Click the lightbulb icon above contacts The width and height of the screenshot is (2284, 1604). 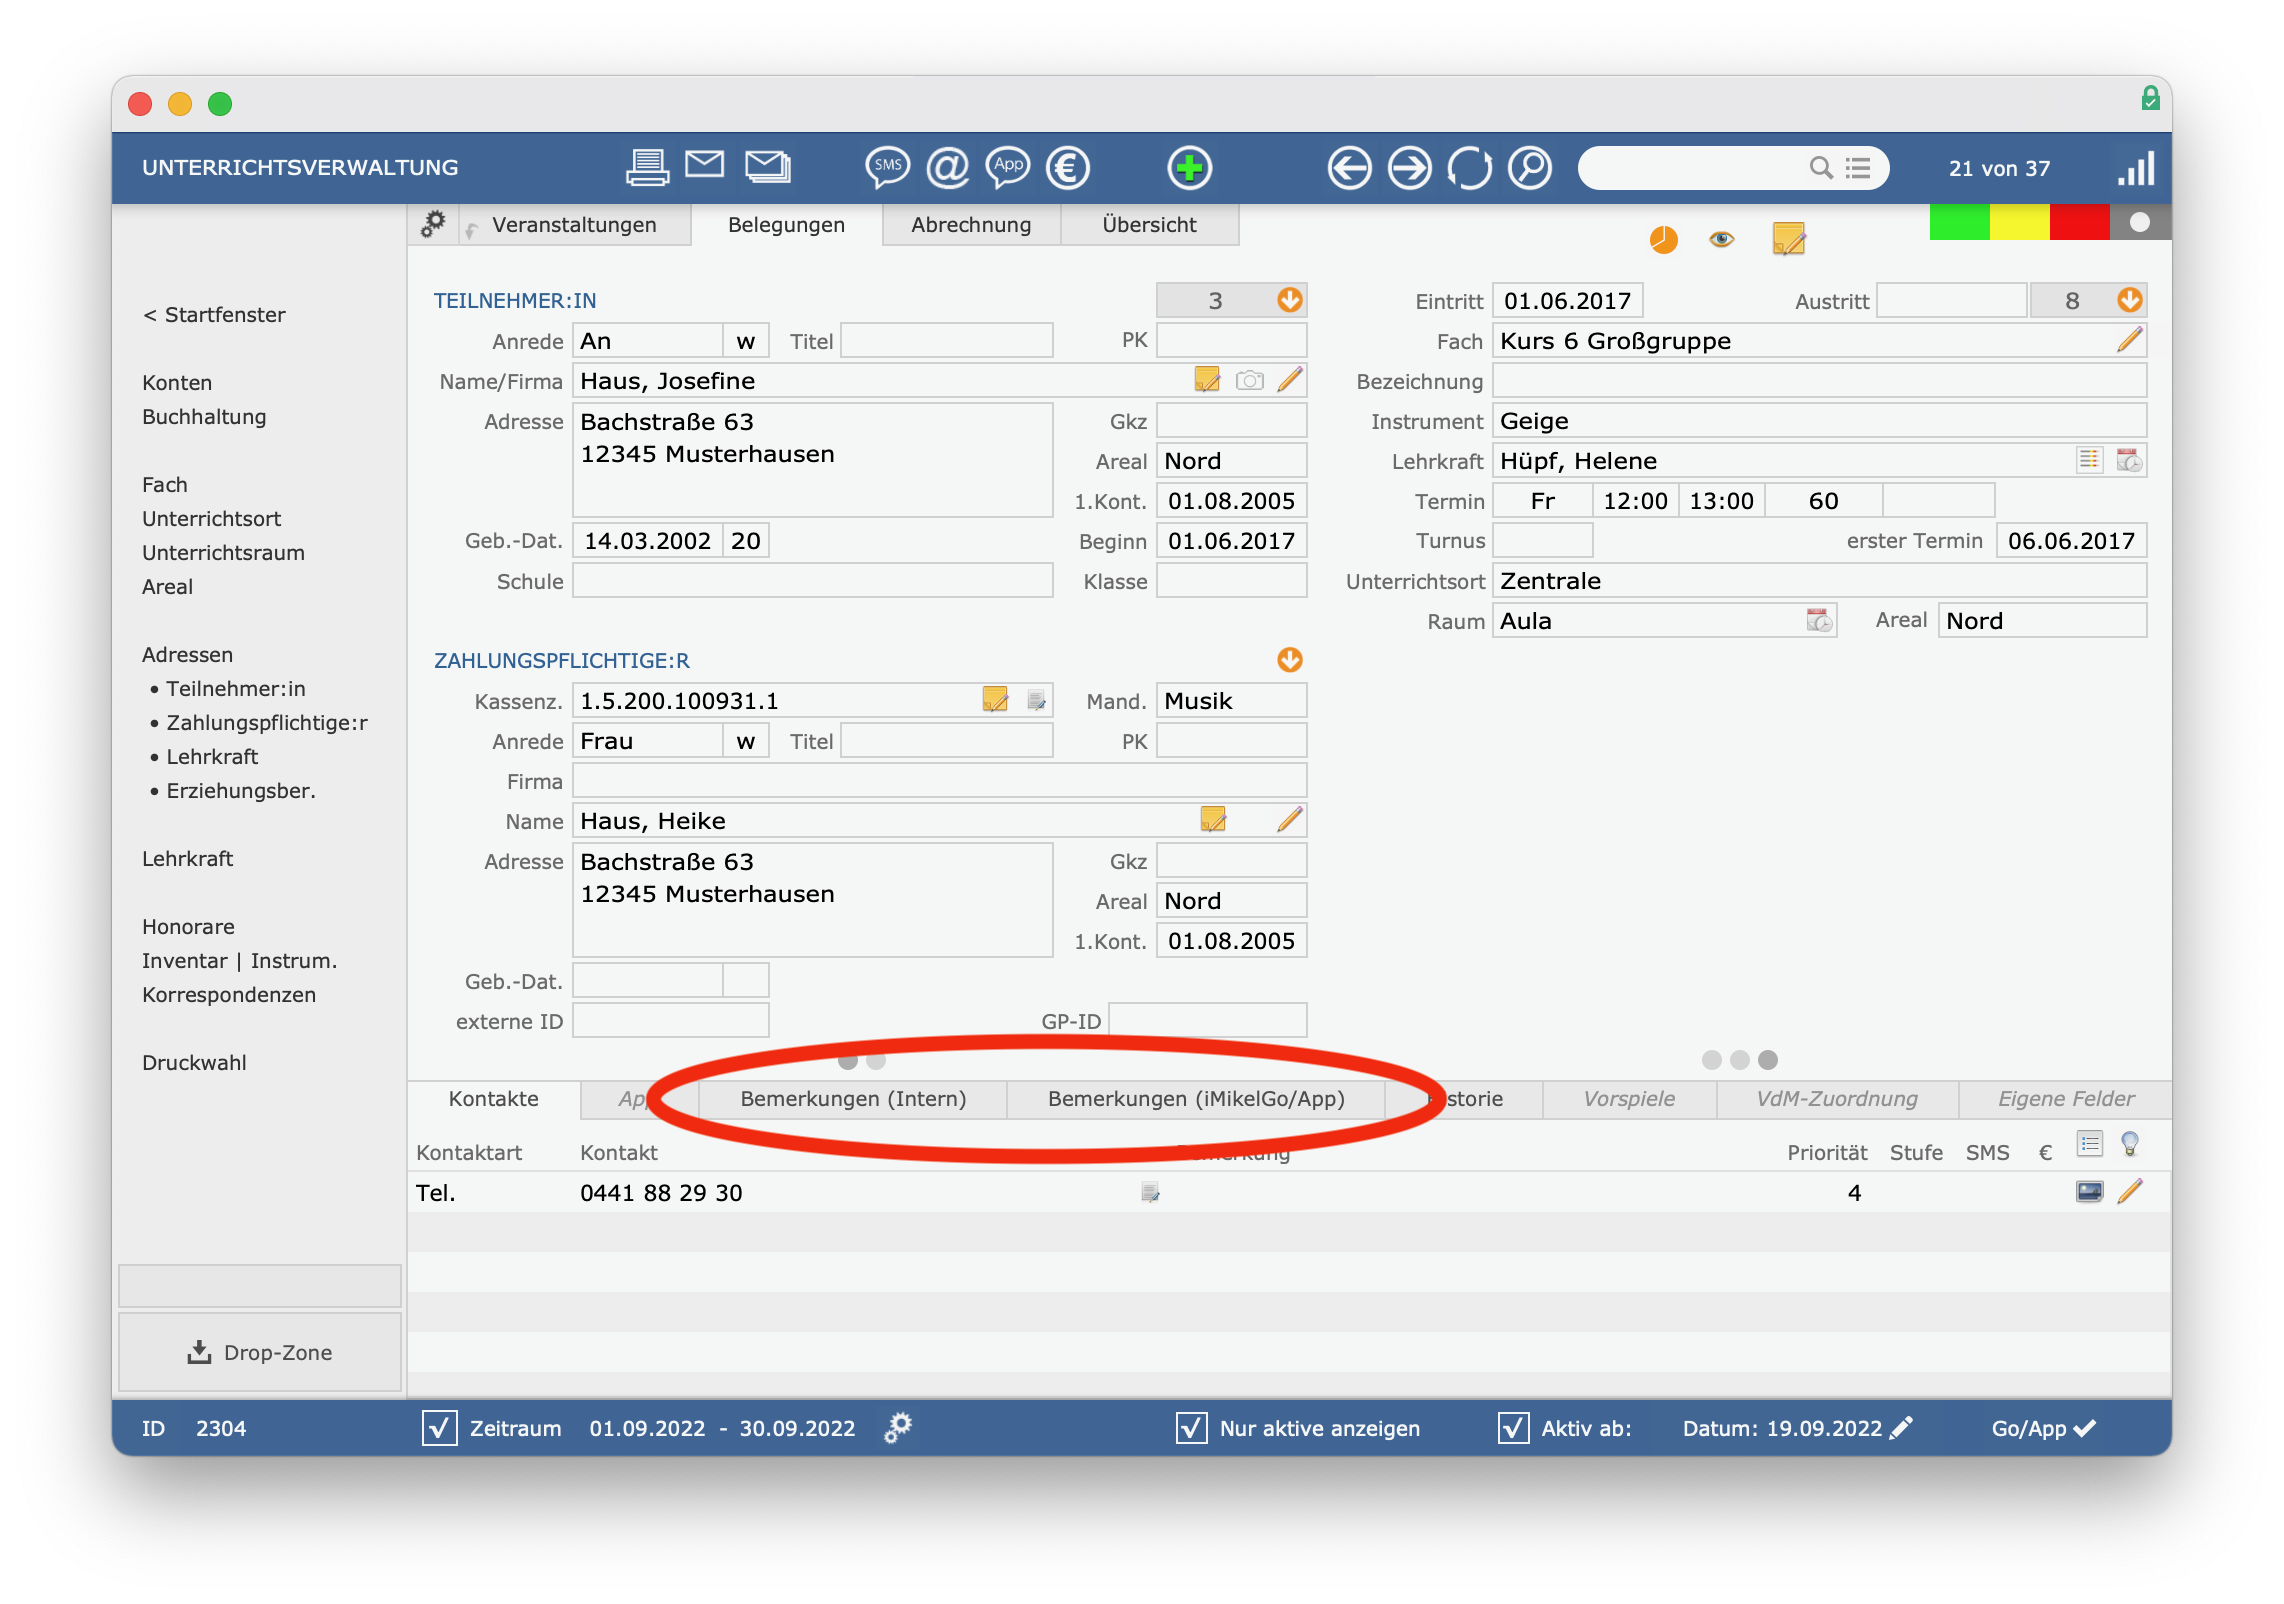(2130, 1144)
